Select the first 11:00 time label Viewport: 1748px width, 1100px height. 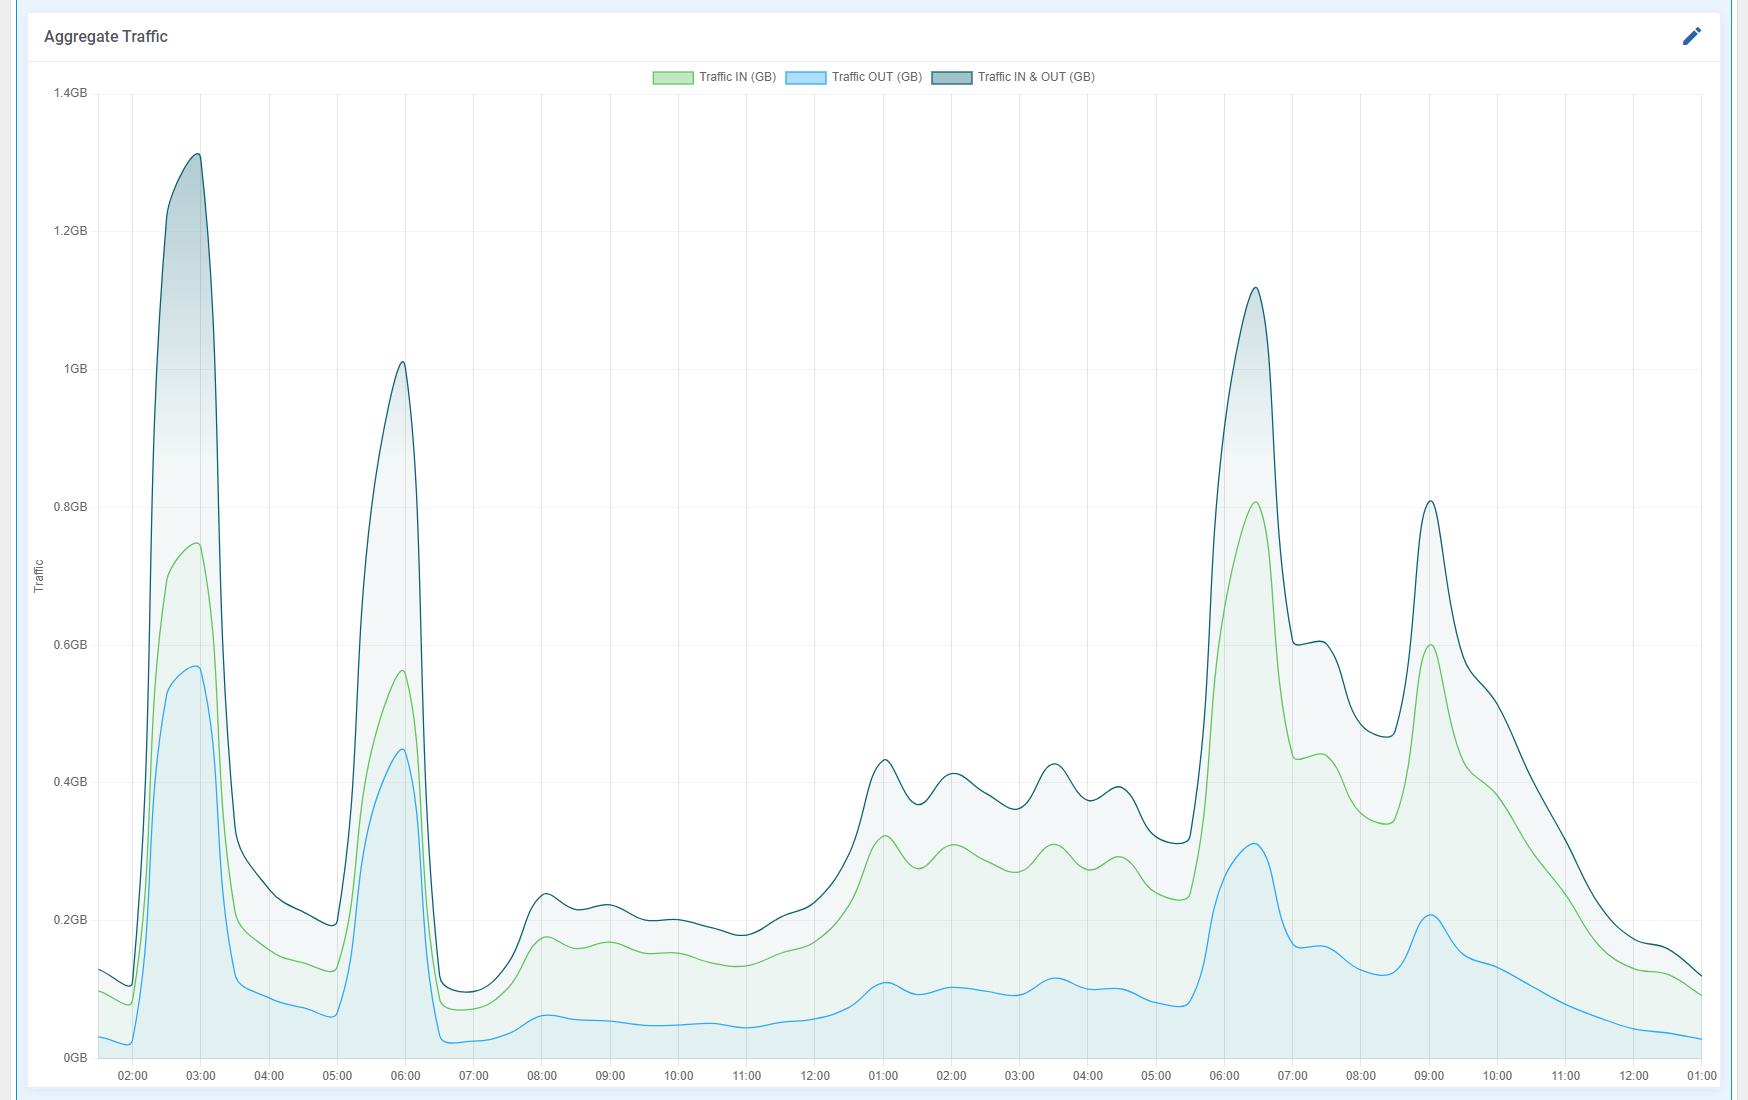tap(747, 1076)
